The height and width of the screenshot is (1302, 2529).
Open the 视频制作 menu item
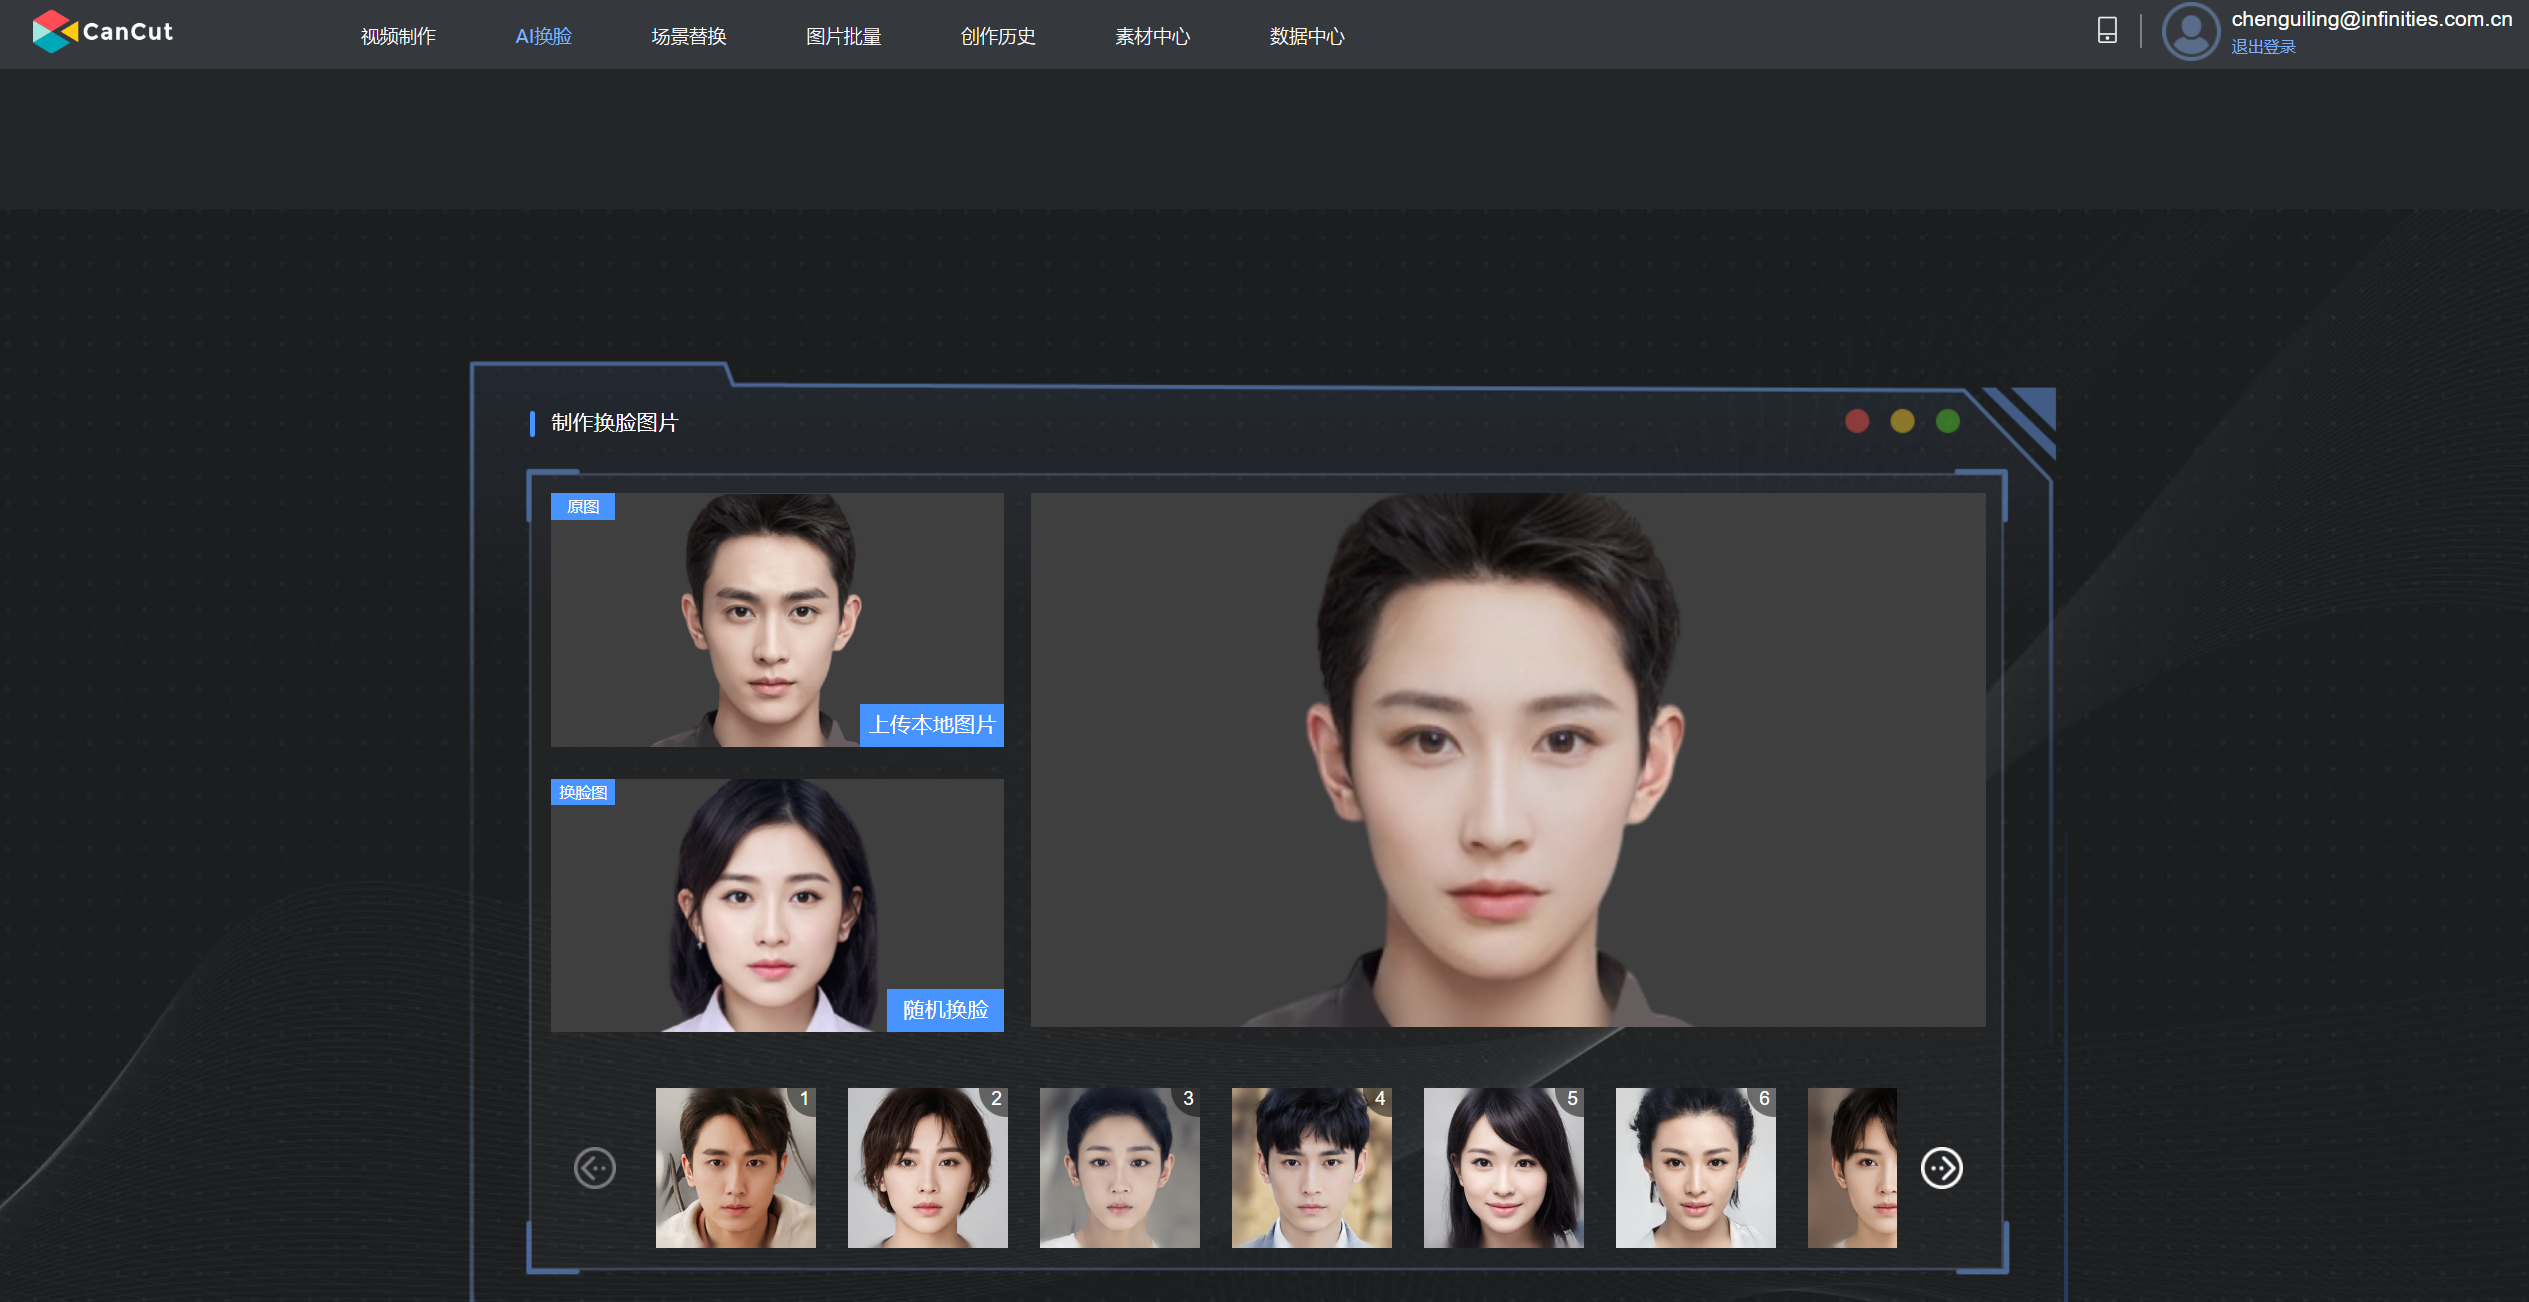point(398,36)
